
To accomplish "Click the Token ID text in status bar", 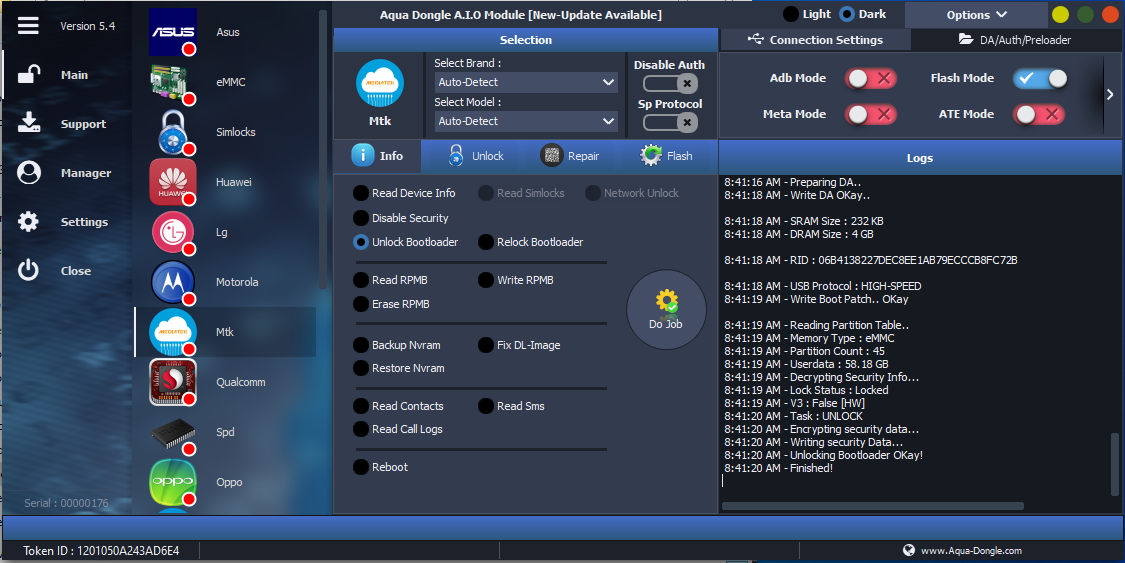I will [x=101, y=551].
